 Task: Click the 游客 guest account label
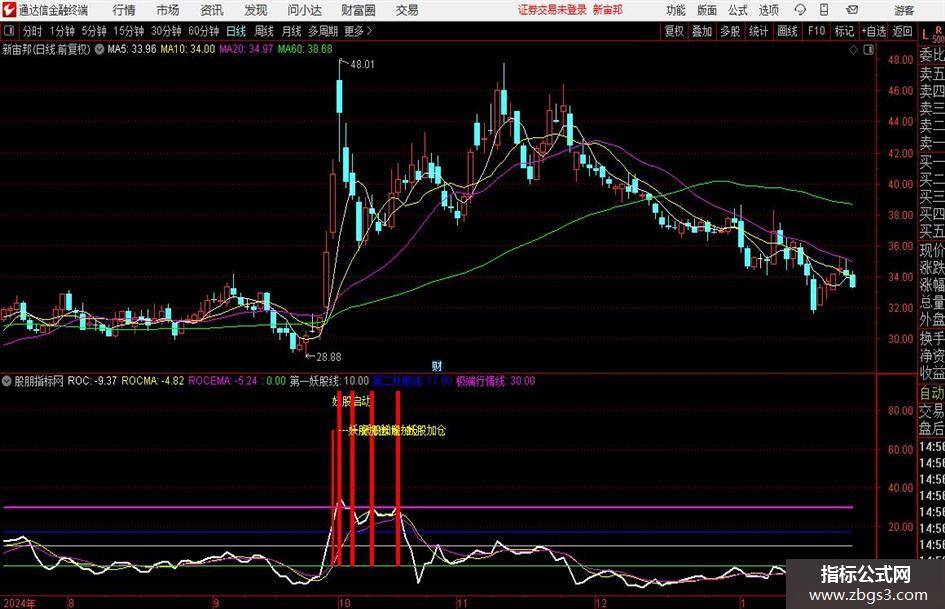pos(904,10)
